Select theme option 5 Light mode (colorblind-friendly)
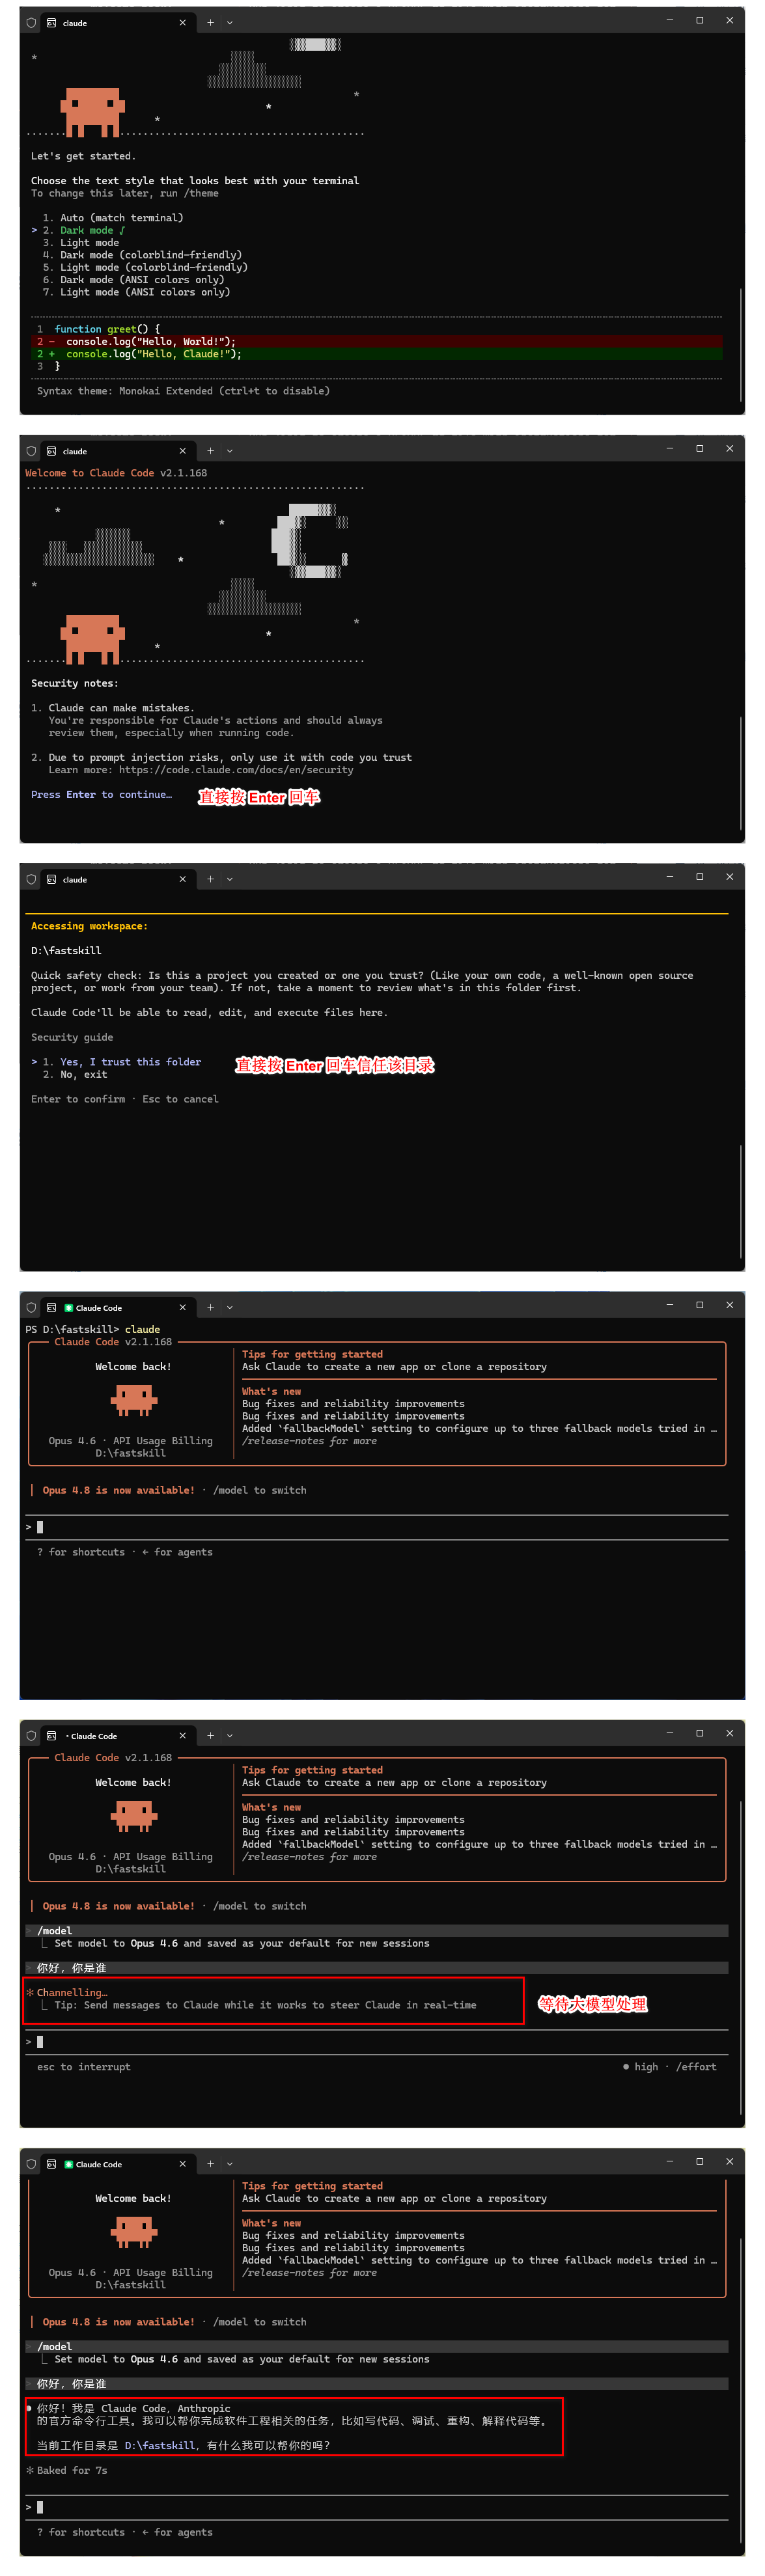 click(145, 267)
